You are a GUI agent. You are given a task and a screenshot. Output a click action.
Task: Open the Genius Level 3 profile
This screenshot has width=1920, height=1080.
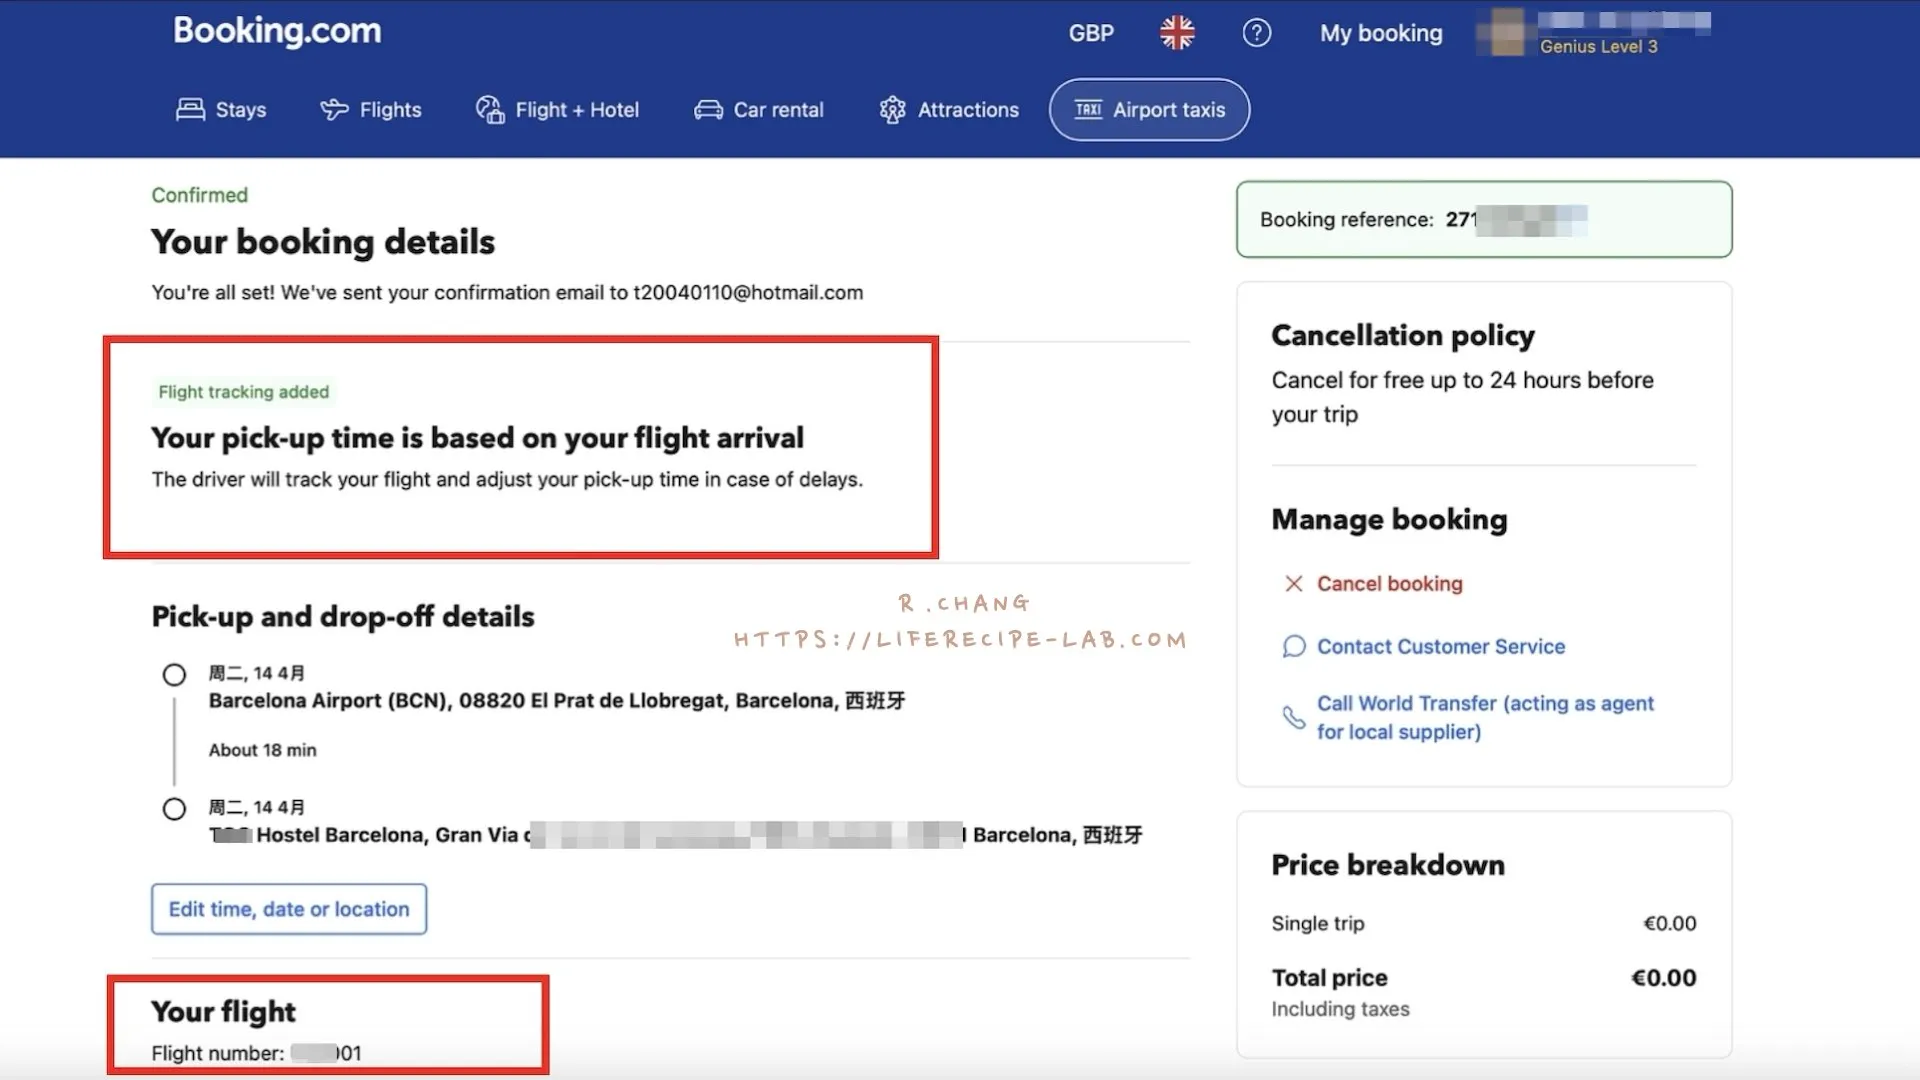tap(1596, 33)
